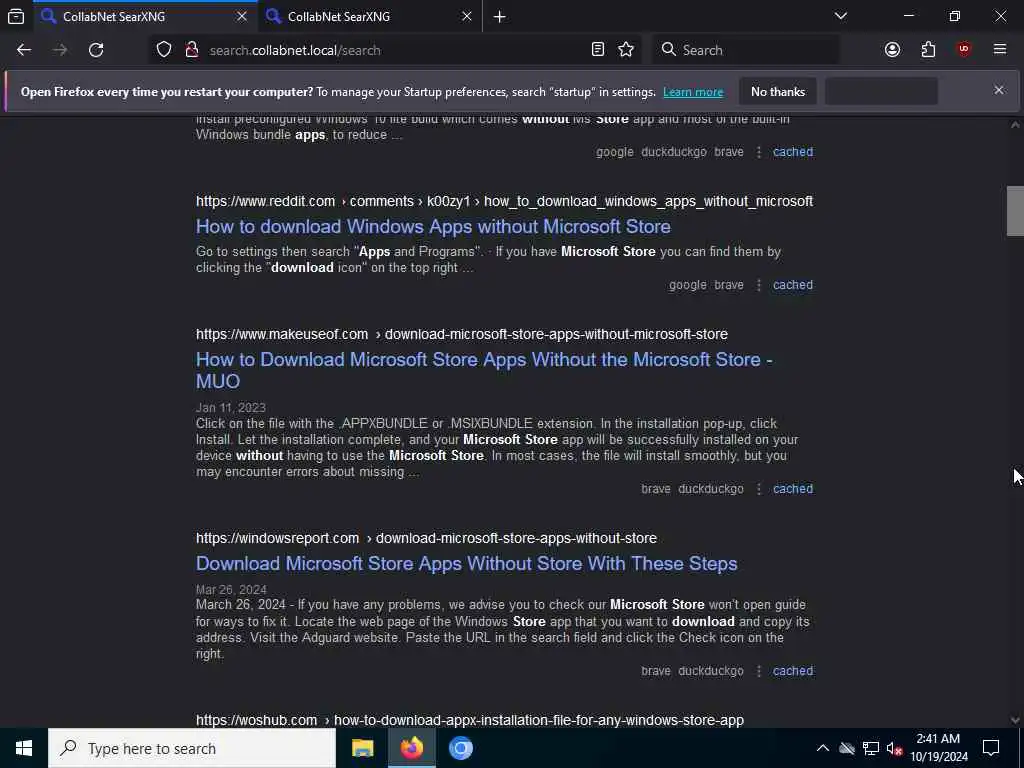Open the muted volume tray icon

tap(894, 748)
